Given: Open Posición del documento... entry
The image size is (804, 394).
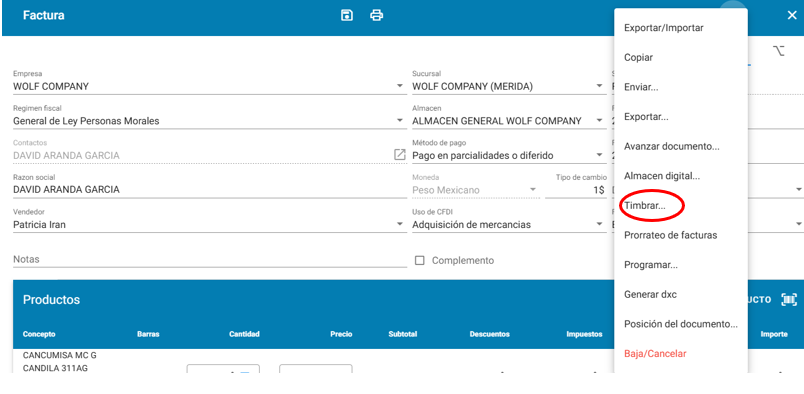Looking at the screenshot, I should 680,324.
